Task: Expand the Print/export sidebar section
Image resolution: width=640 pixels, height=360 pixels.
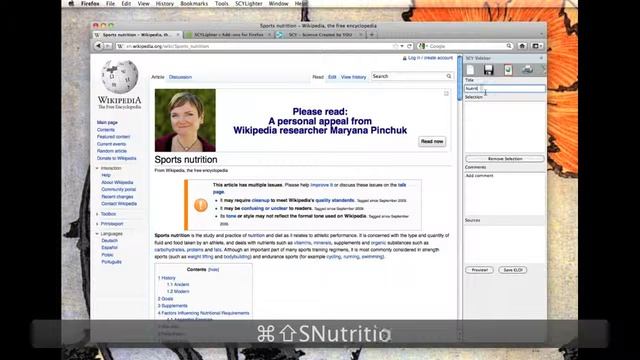Action: [97, 224]
